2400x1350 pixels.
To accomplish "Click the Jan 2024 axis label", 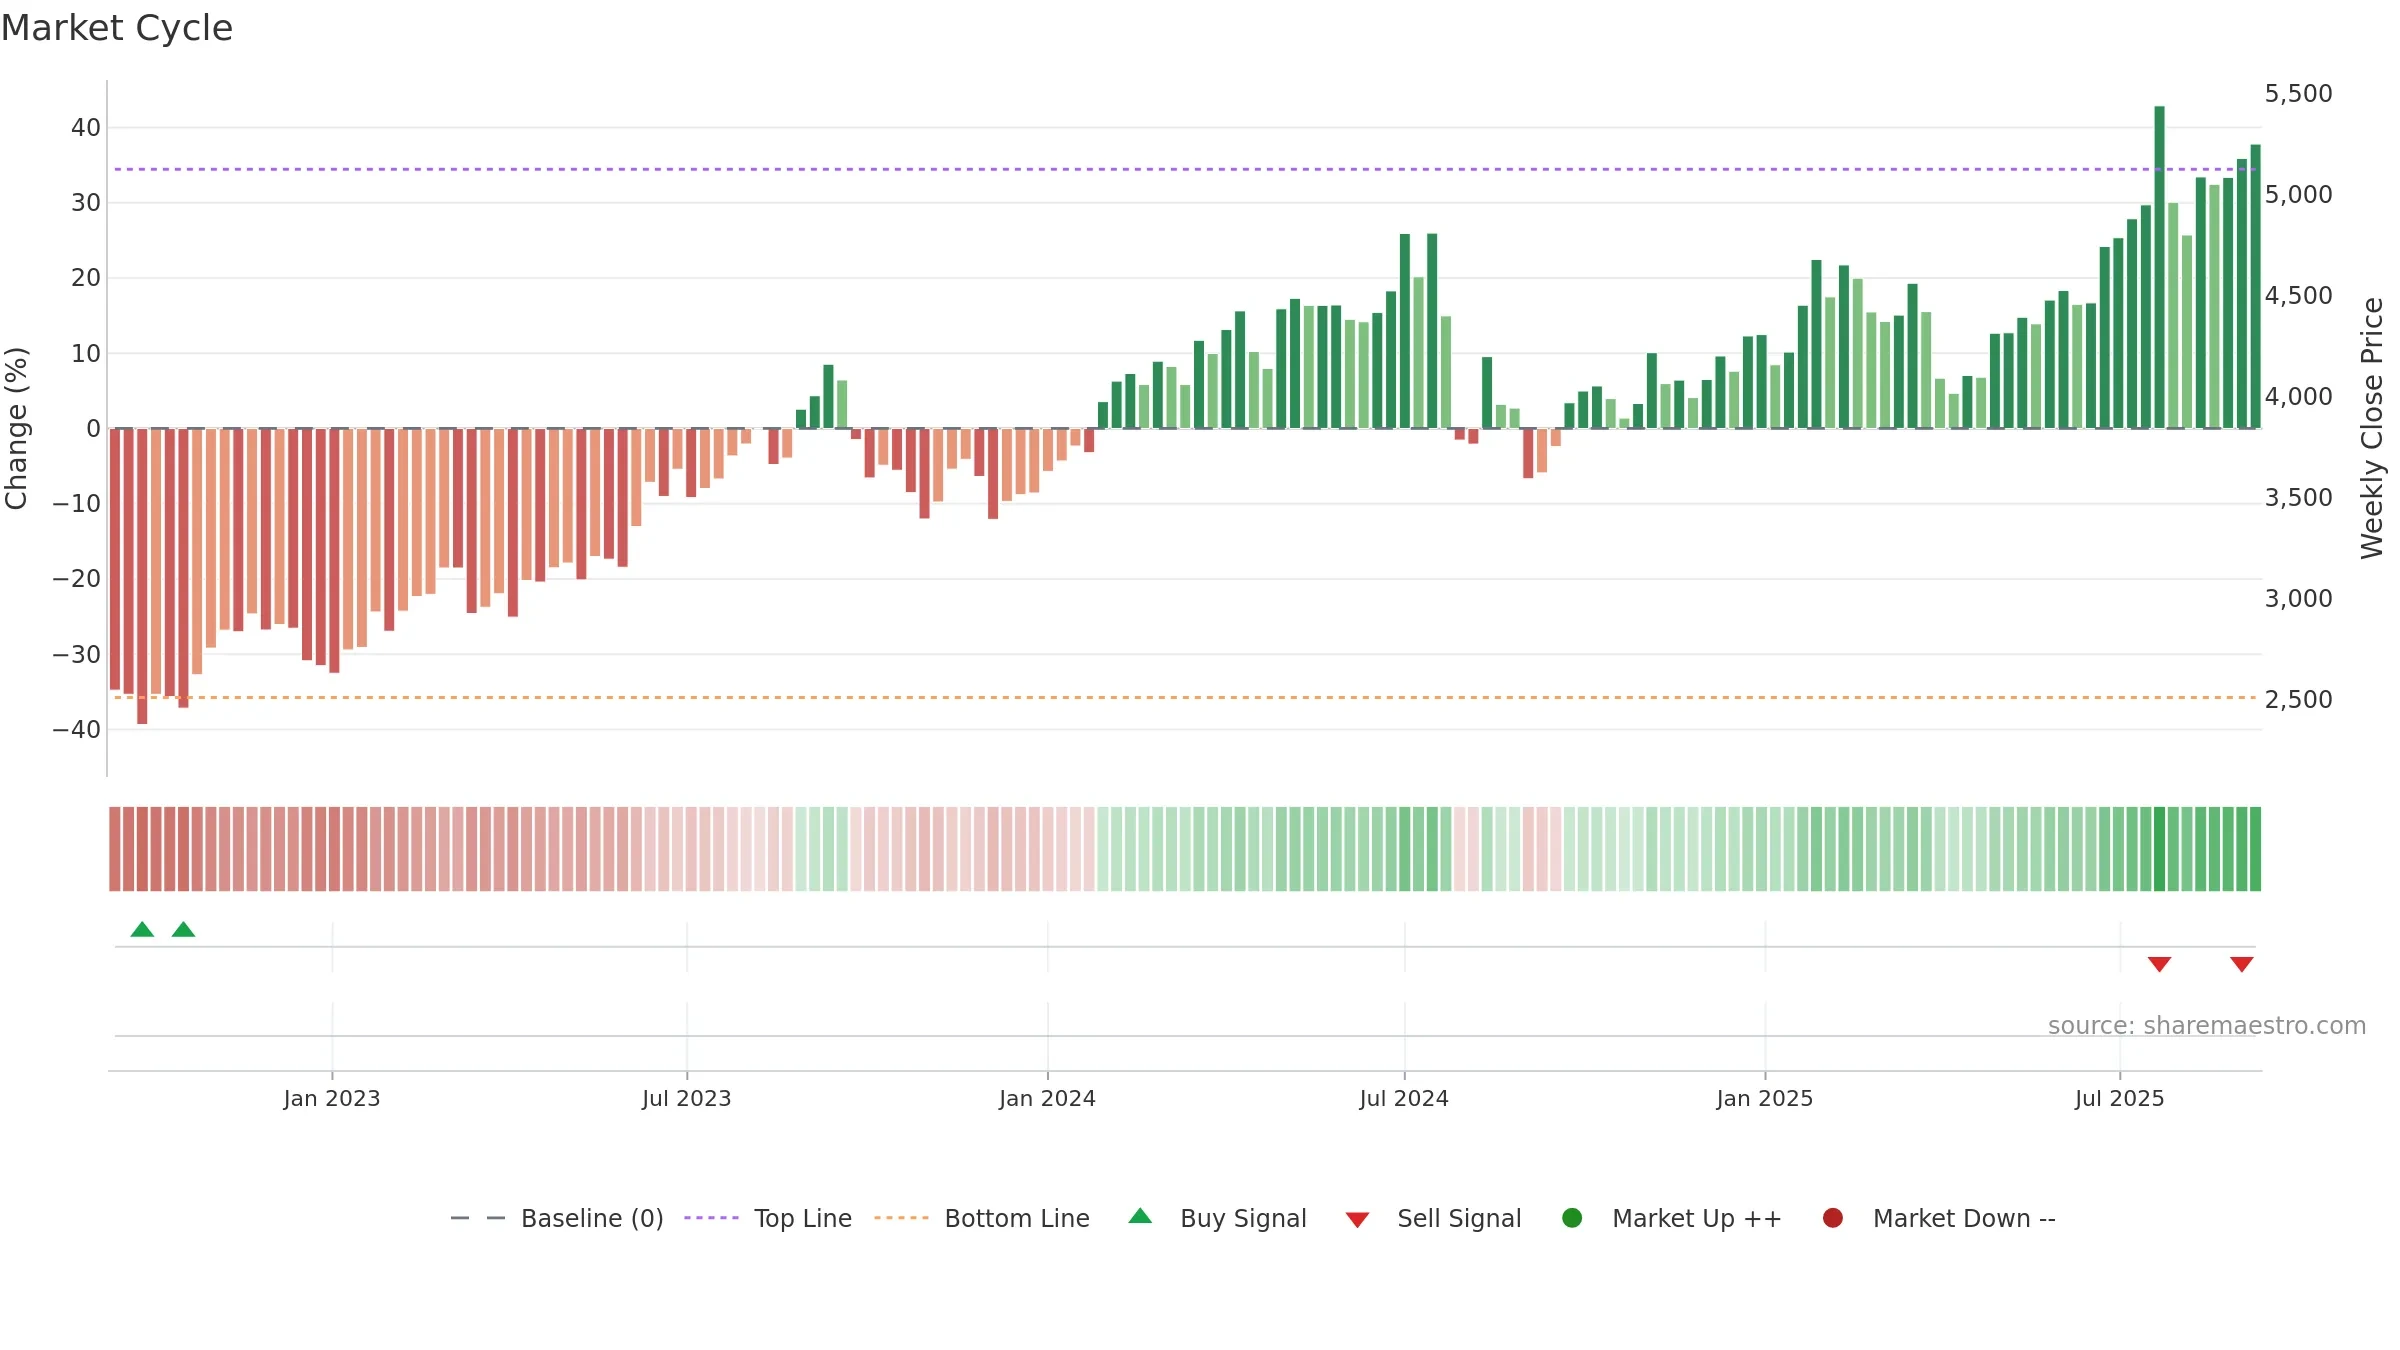I will (x=1047, y=1098).
